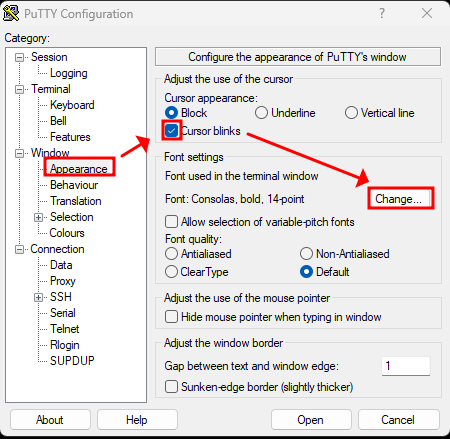Open the Serial settings

tap(63, 313)
